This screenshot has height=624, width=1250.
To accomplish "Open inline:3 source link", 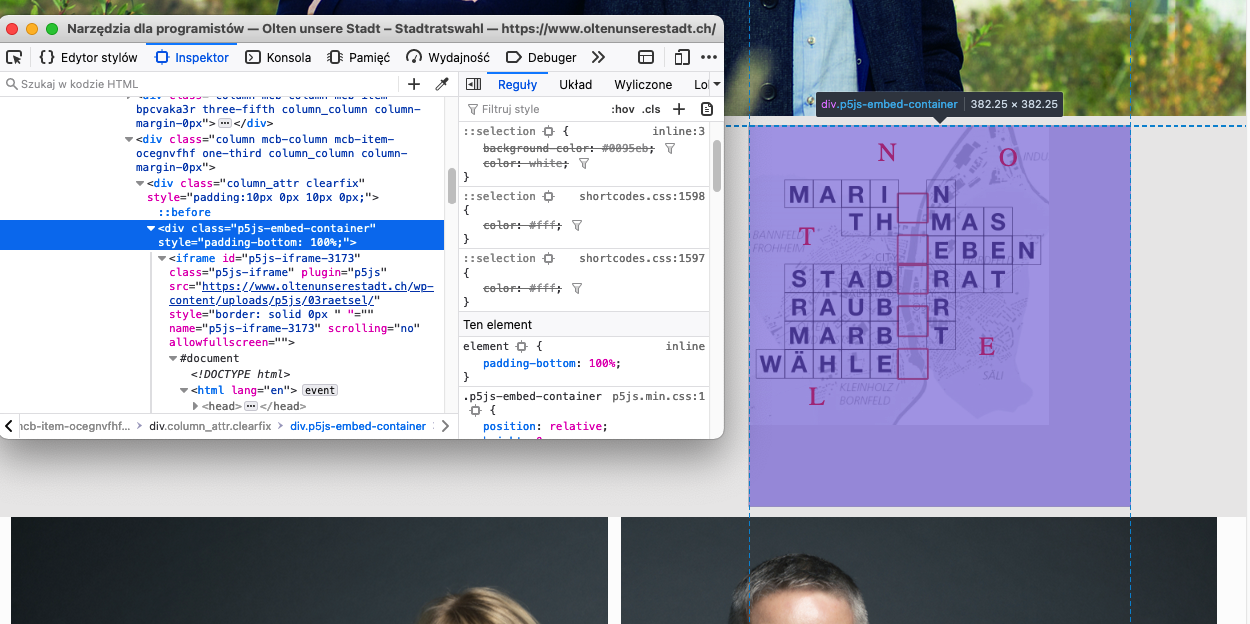I will point(679,131).
